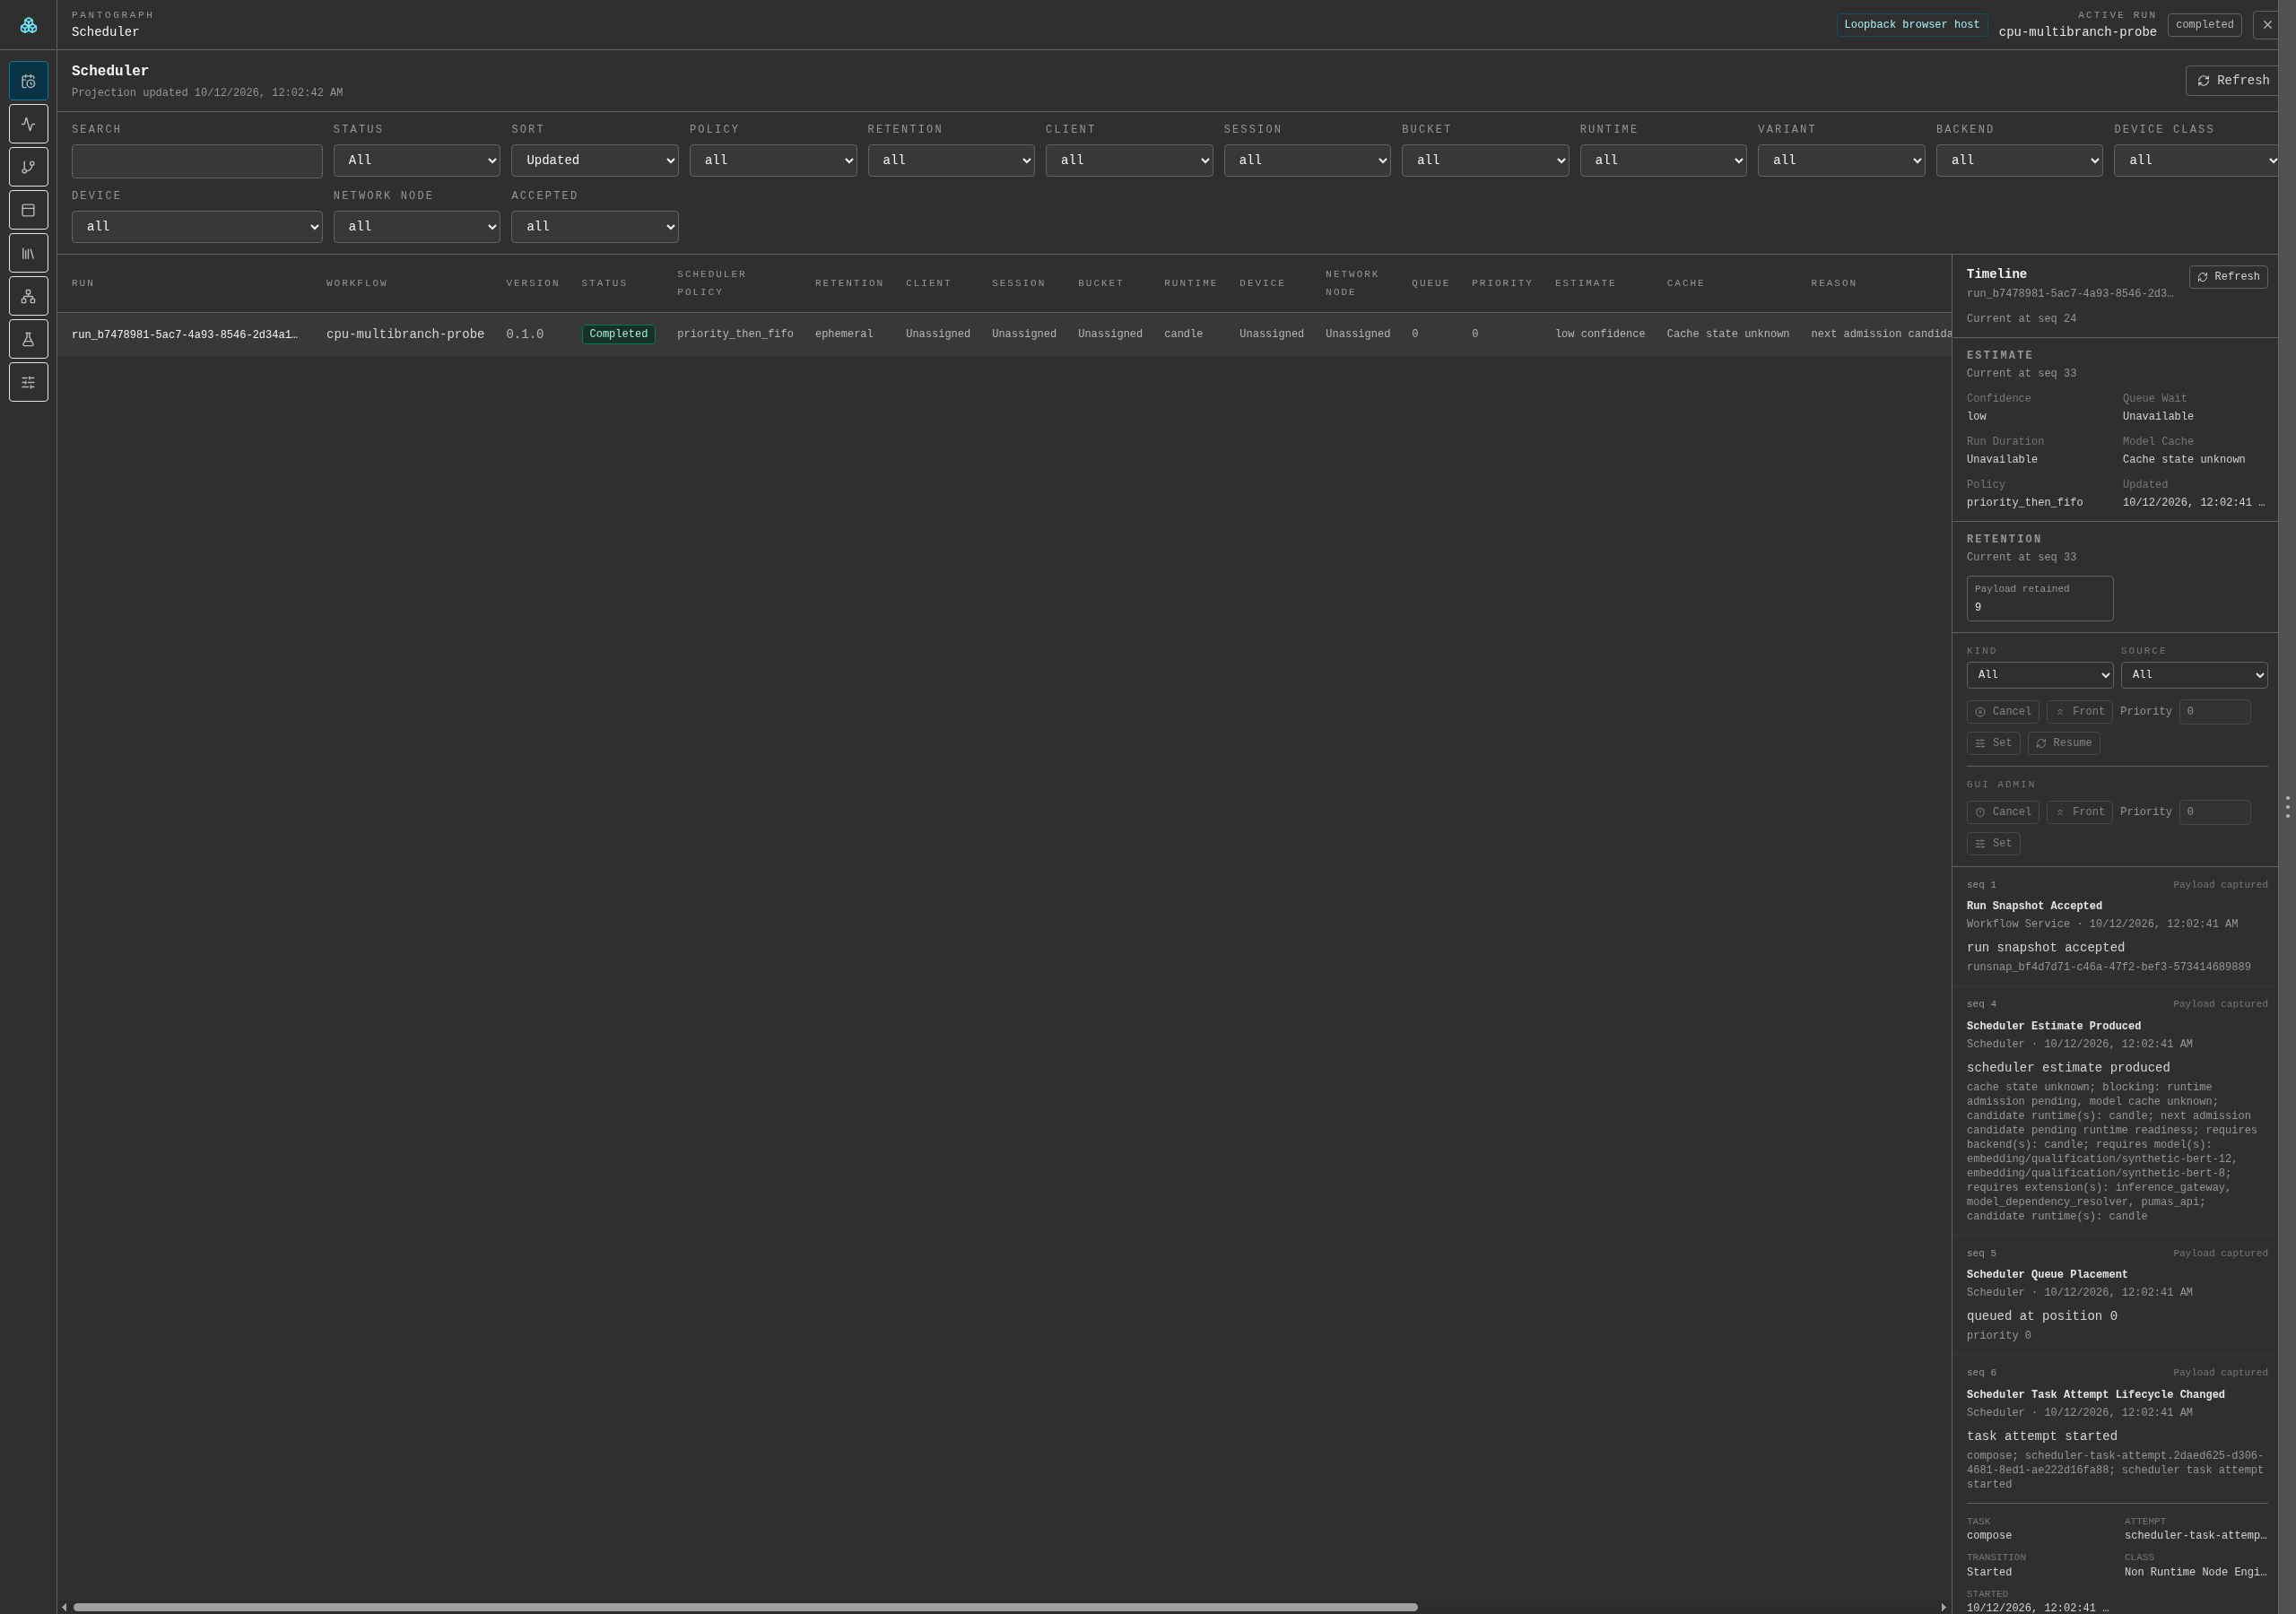Open the Variant filter dropdown
Image resolution: width=2296 pixels, height=1614 pixels.
click(1841, 161)
